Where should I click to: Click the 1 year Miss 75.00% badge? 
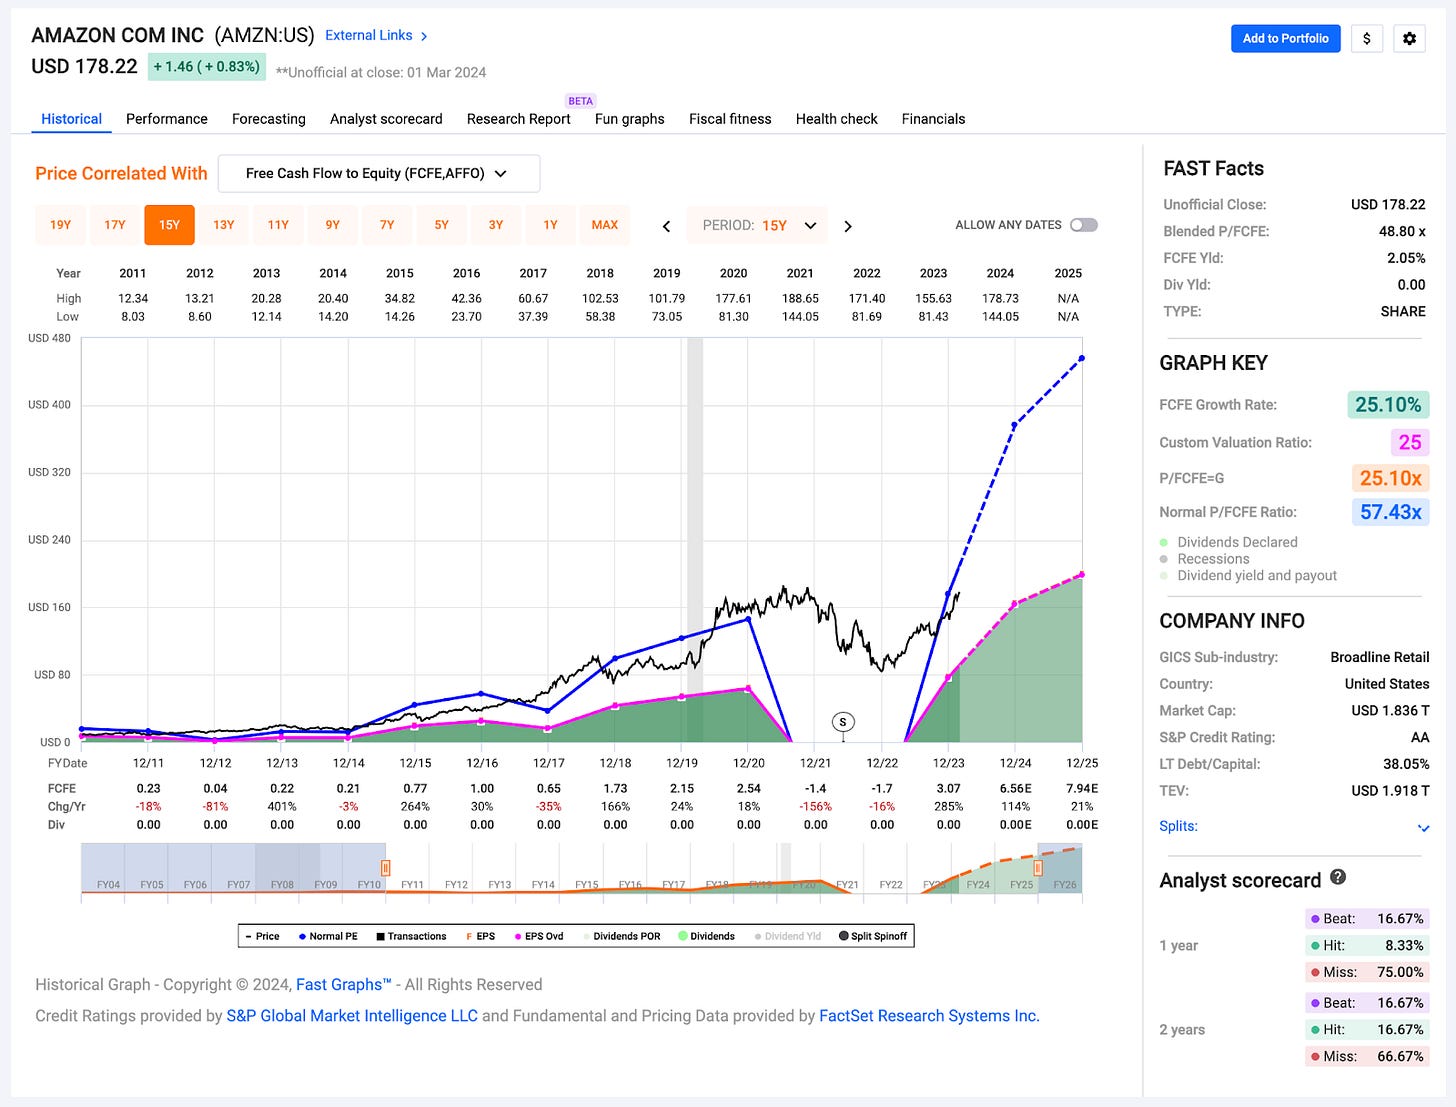(x=1367, y=972)
